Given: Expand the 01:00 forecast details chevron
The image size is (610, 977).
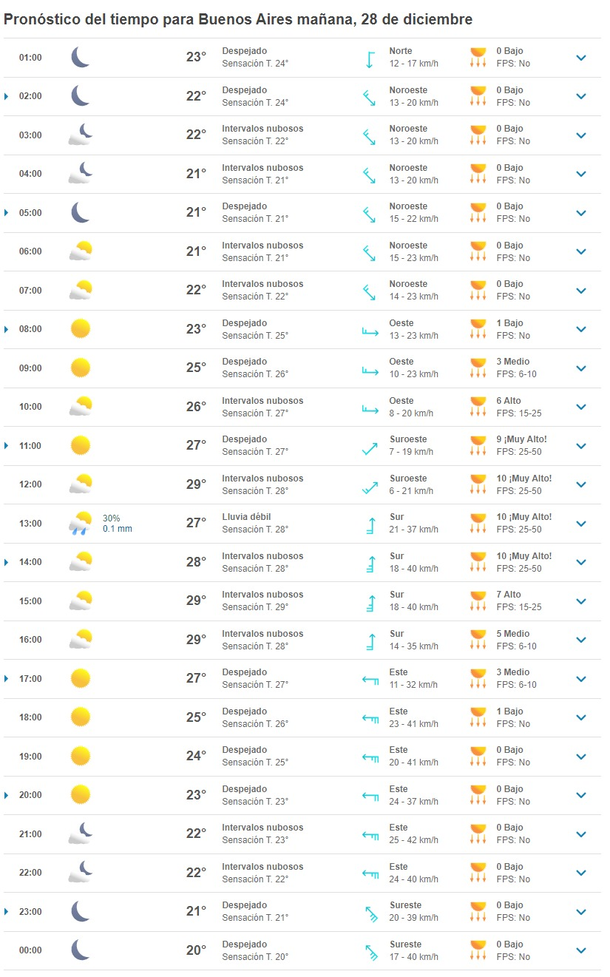Looking at the screenshot, I should tap(581, 57).
